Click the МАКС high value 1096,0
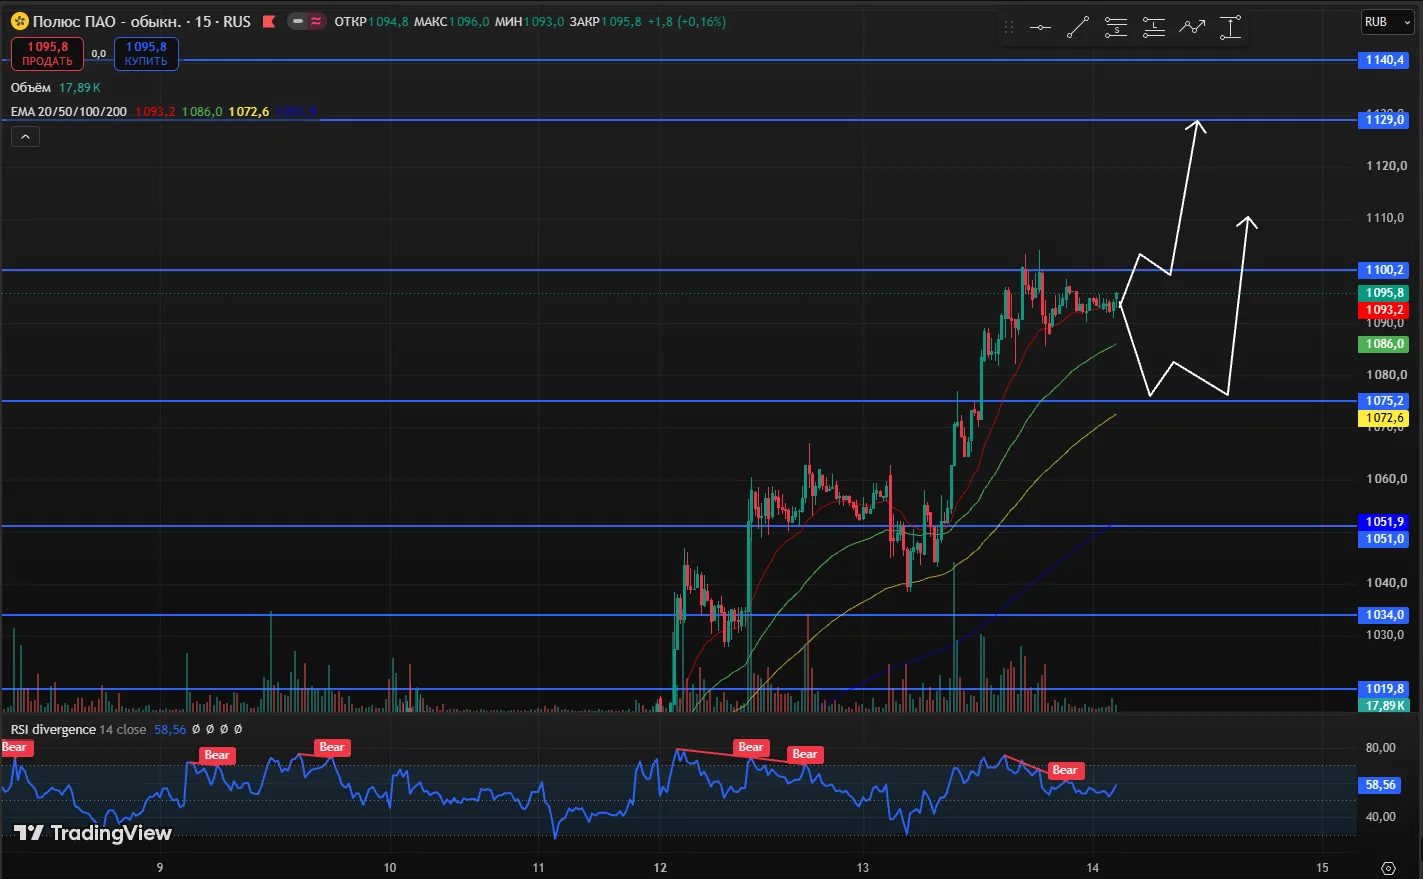Image resolution: width=1423 pixels, height=879 pixels. click(469, 21)
